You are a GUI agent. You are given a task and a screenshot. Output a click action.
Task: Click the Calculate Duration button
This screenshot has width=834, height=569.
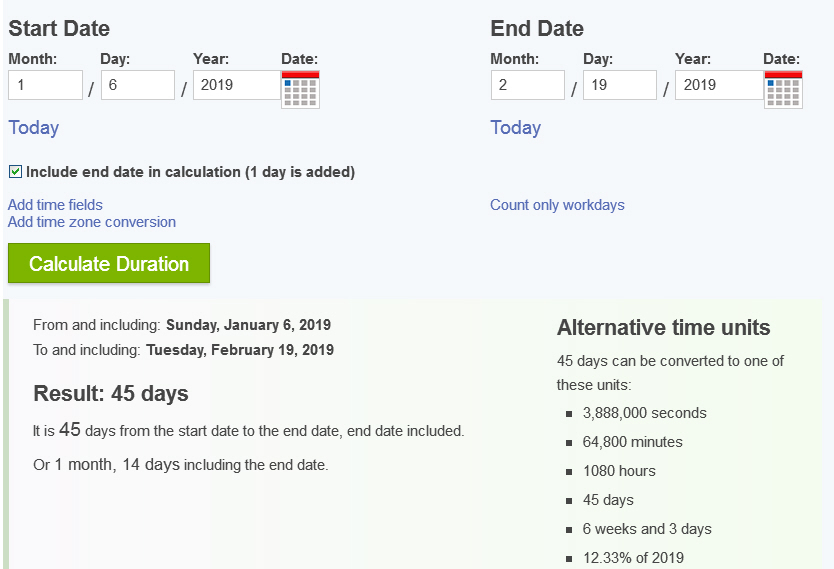pos(109,263)
